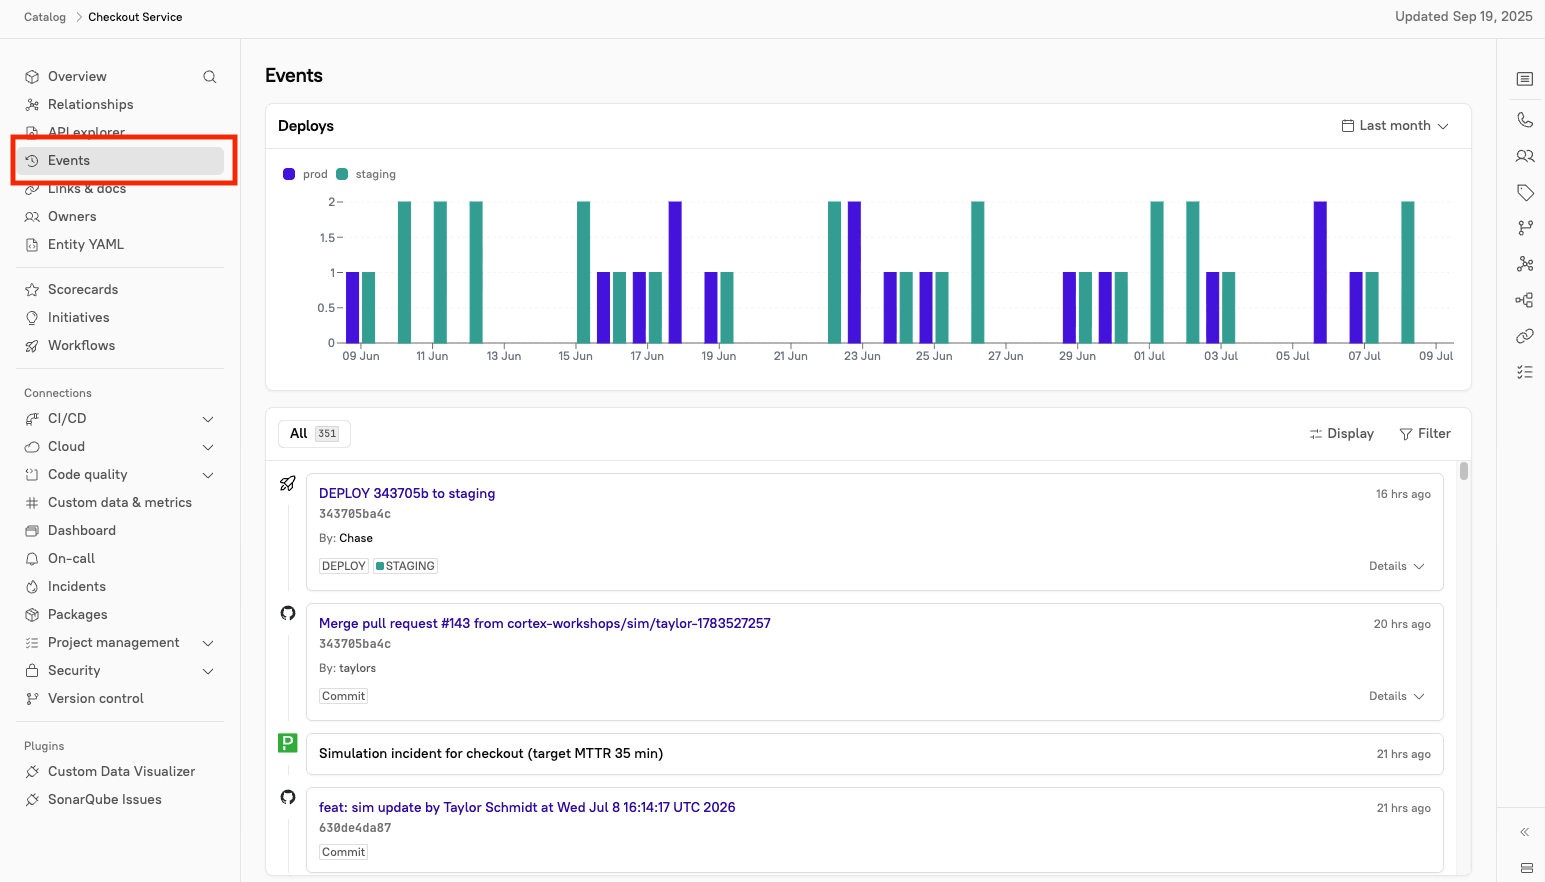The height and width of the screenshot is (882, 1545).
Task: Click the Display button
Action: point(1341,434)
